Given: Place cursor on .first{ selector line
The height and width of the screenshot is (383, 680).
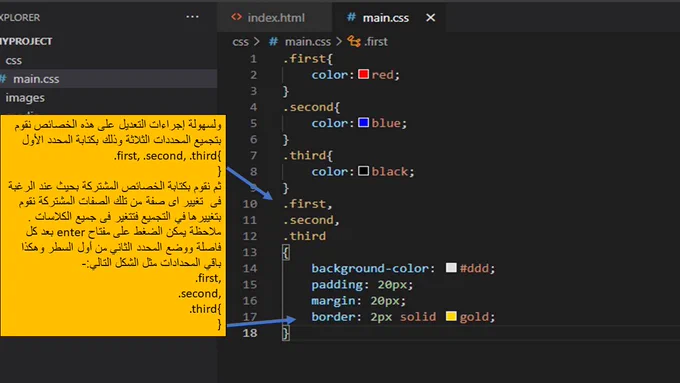Looking at the screenshot, I should point(307,59).
